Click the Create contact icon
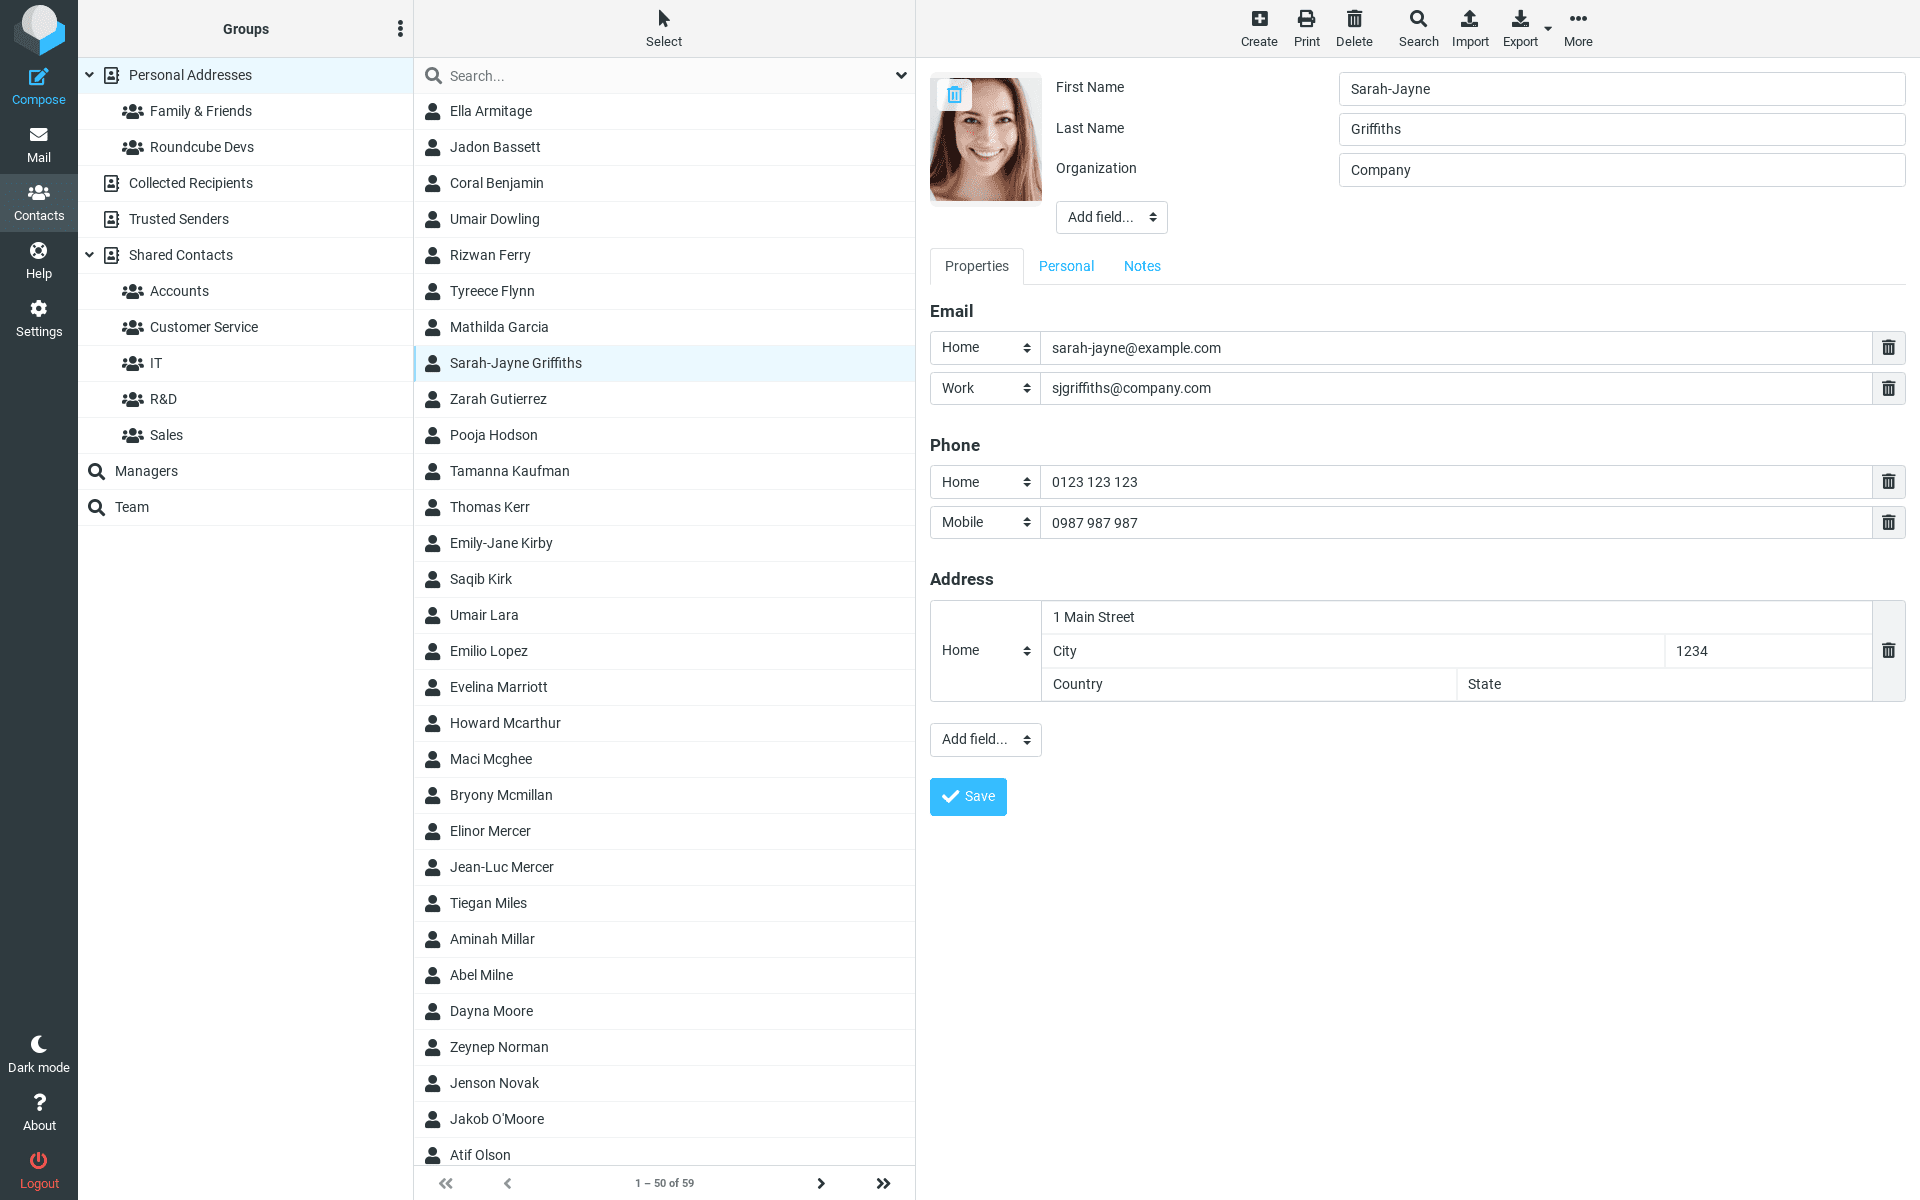 1259,27
